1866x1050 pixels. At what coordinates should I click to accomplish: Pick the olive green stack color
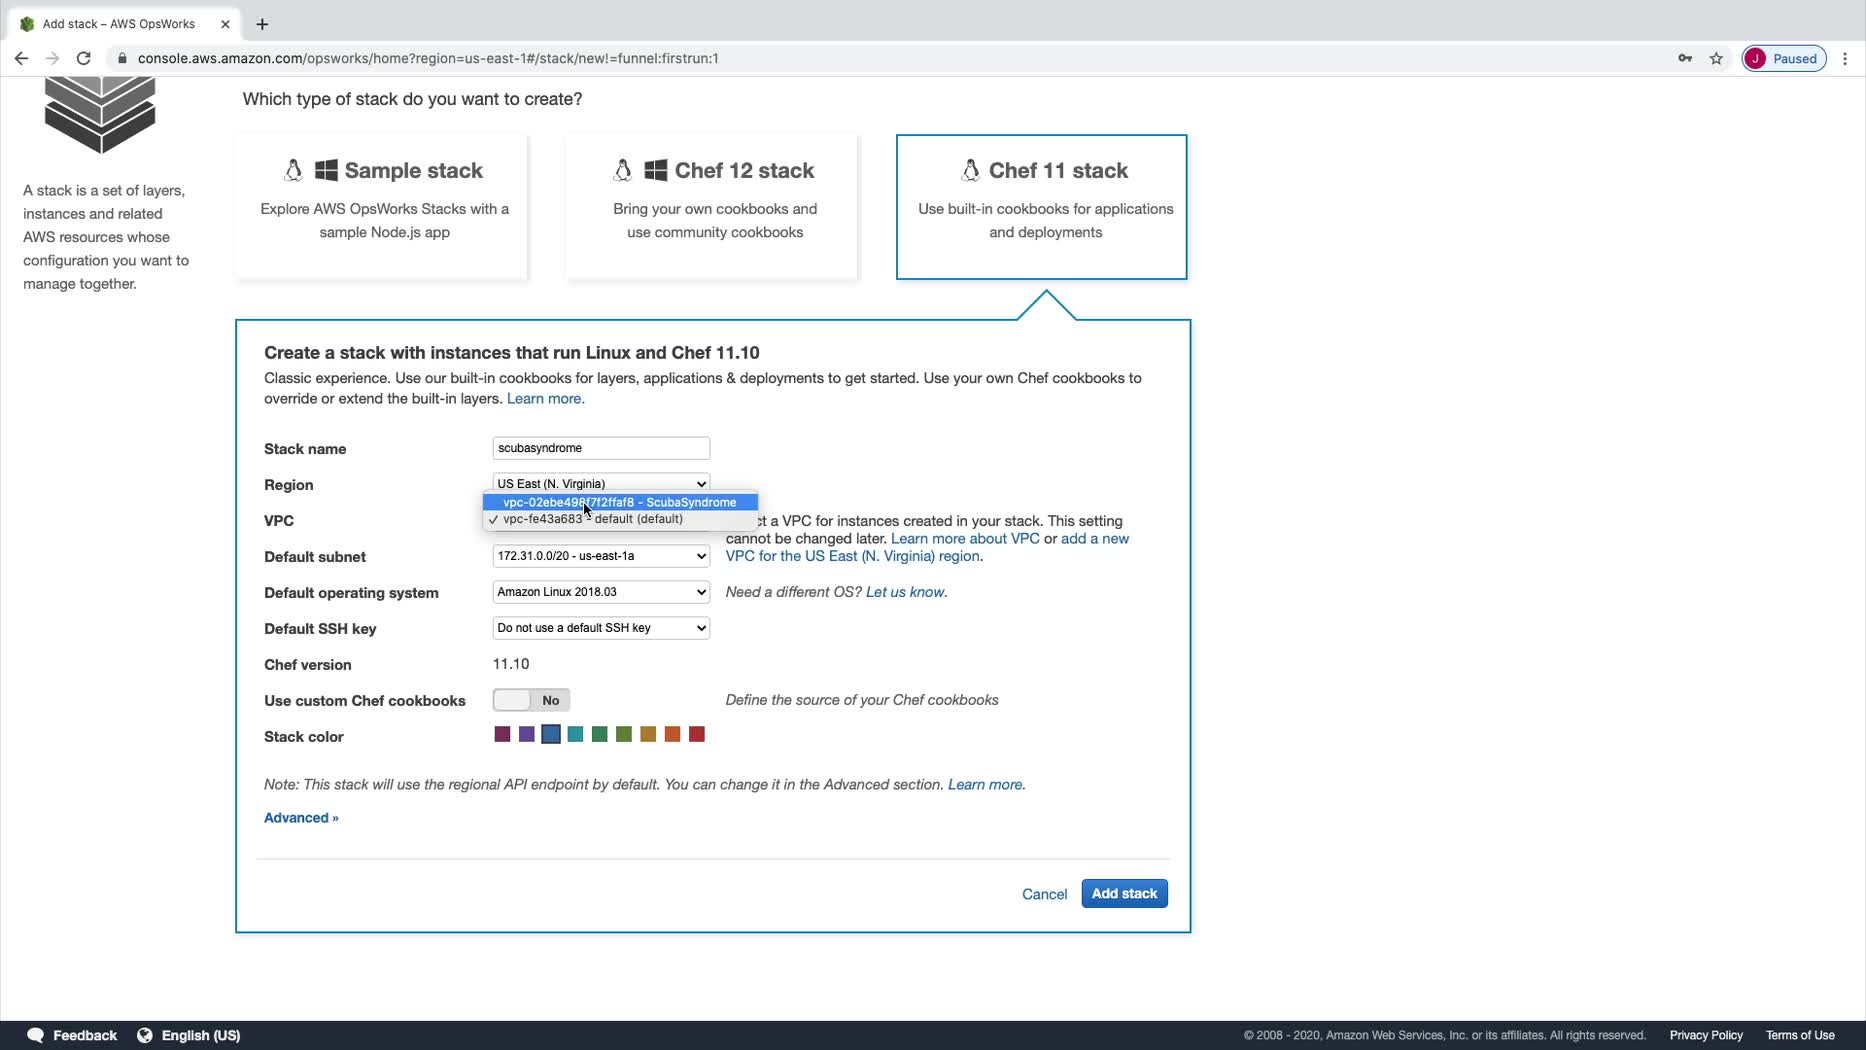pyautogui.click(x=624, y=735)
